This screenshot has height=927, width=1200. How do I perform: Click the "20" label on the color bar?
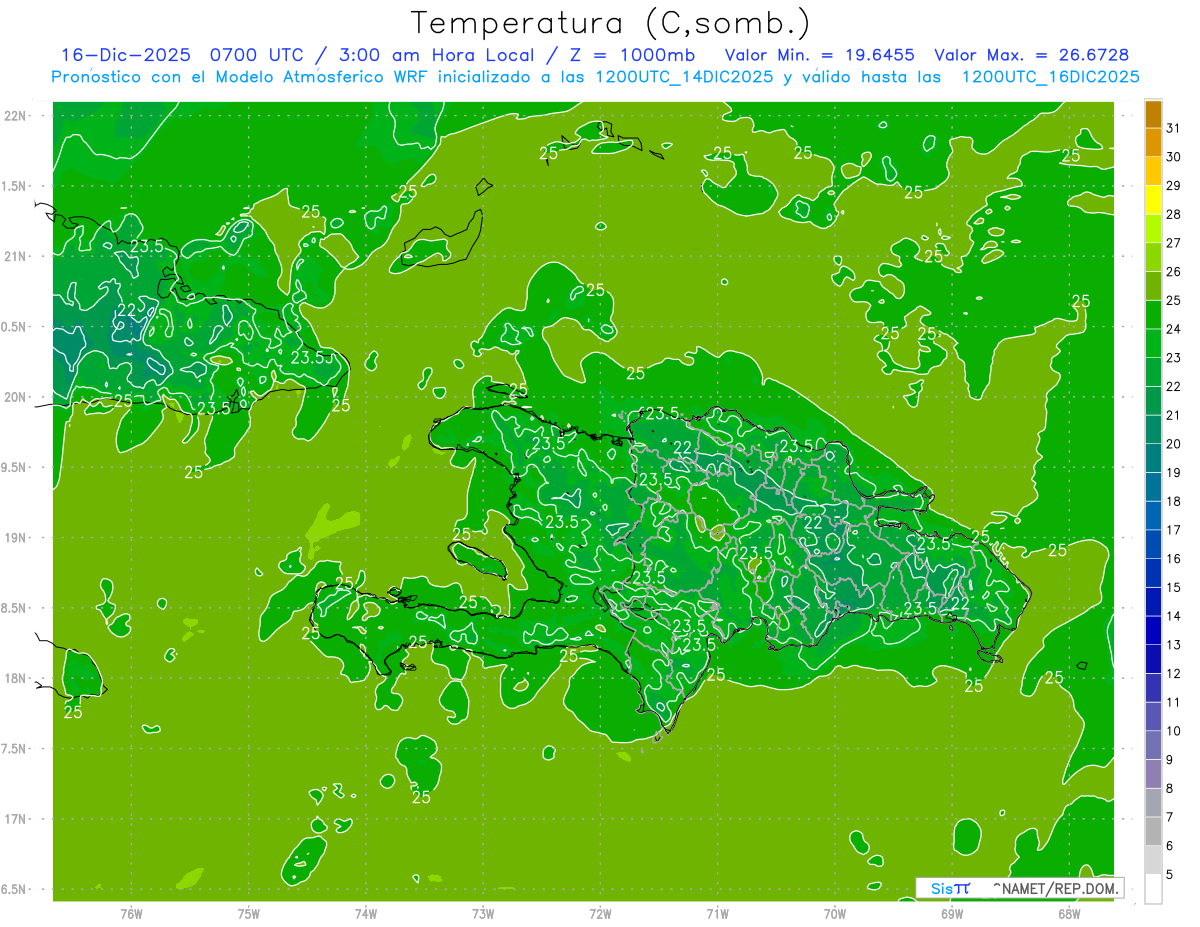[x=1174, y=444]
